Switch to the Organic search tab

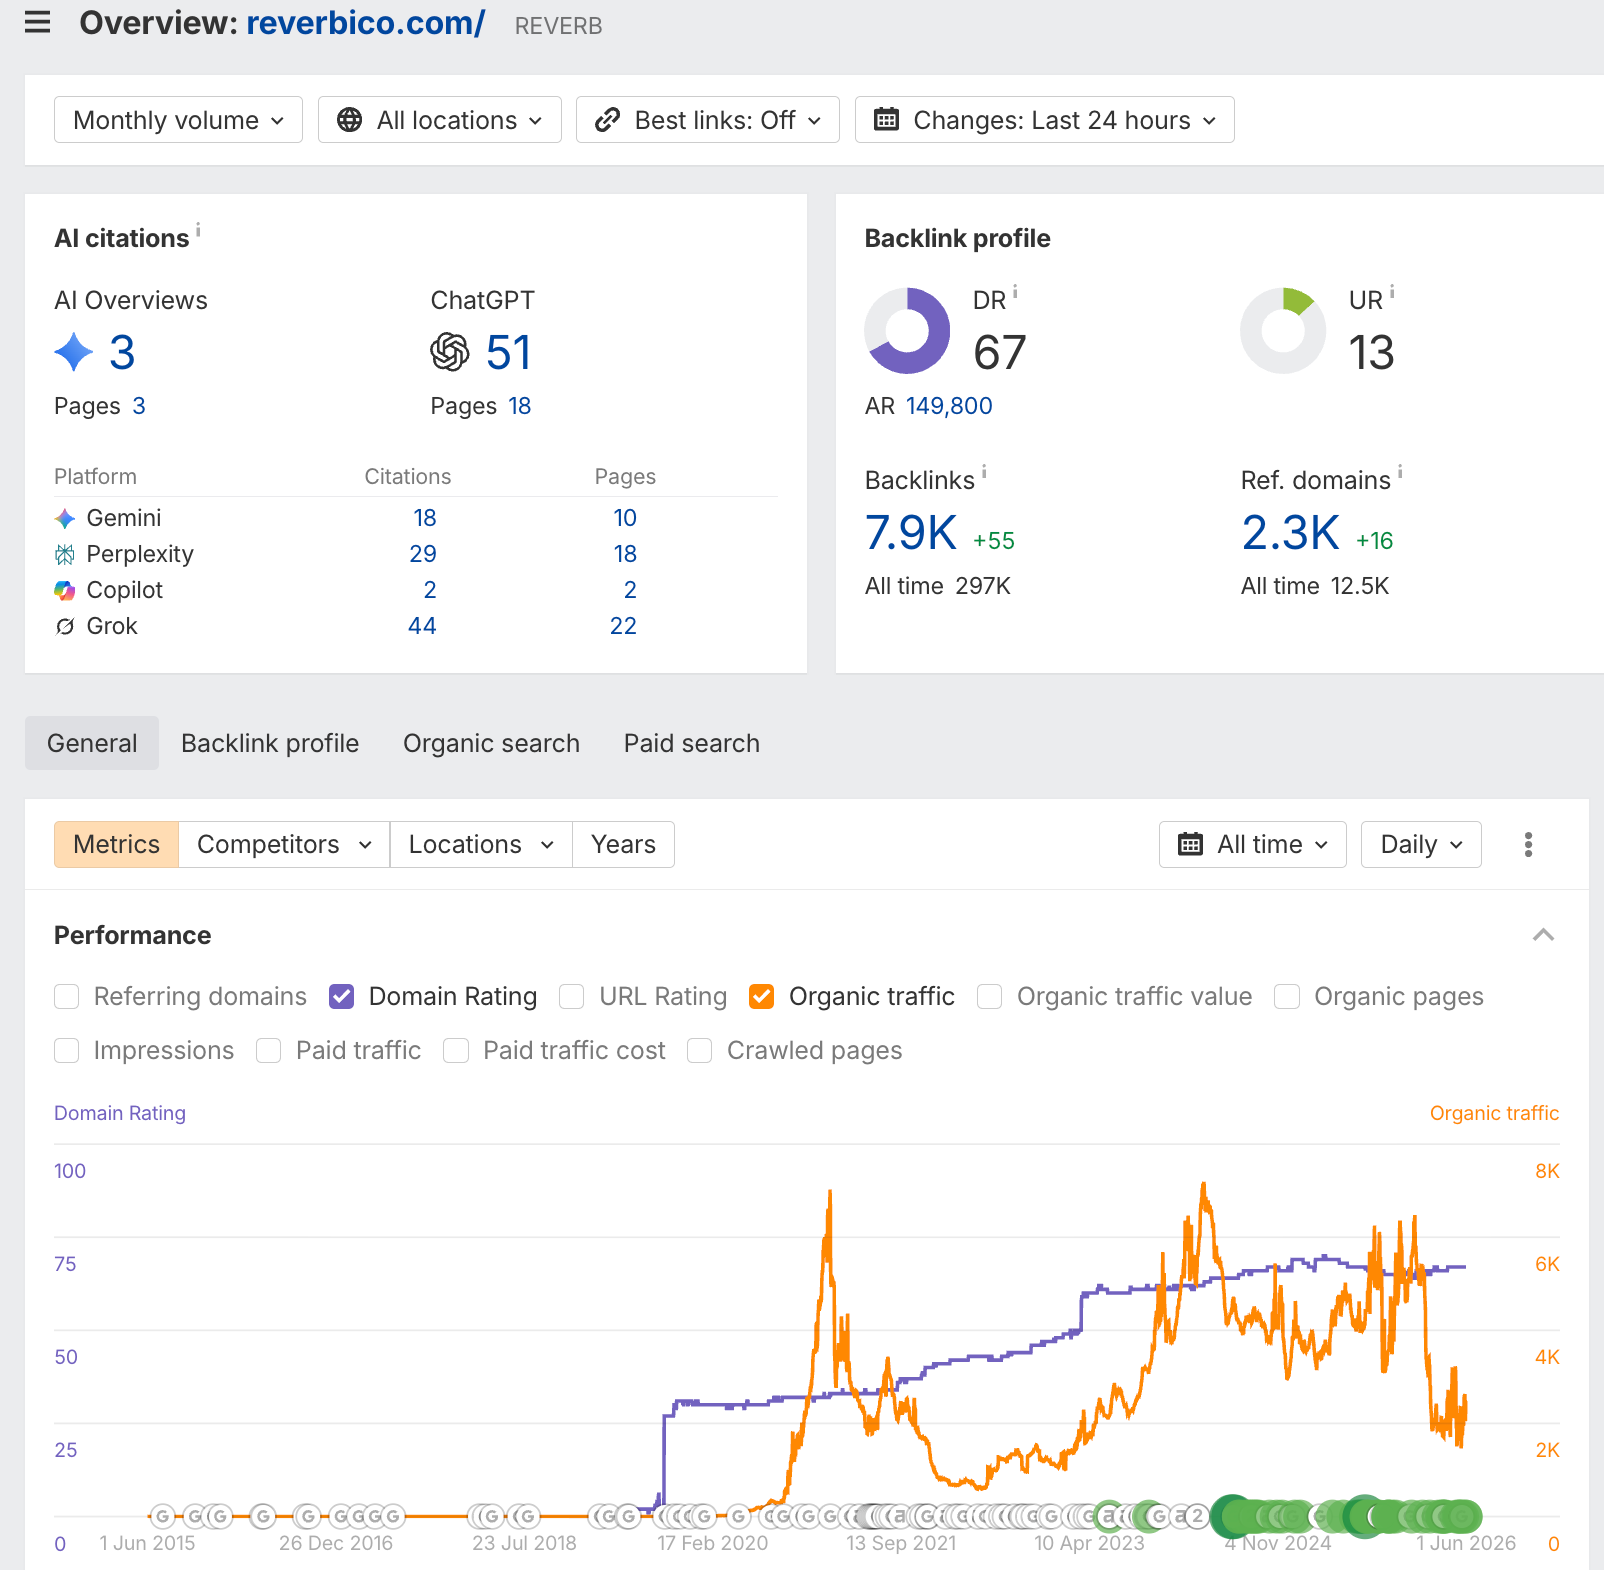pyautogui.click(x=491, y=743)
